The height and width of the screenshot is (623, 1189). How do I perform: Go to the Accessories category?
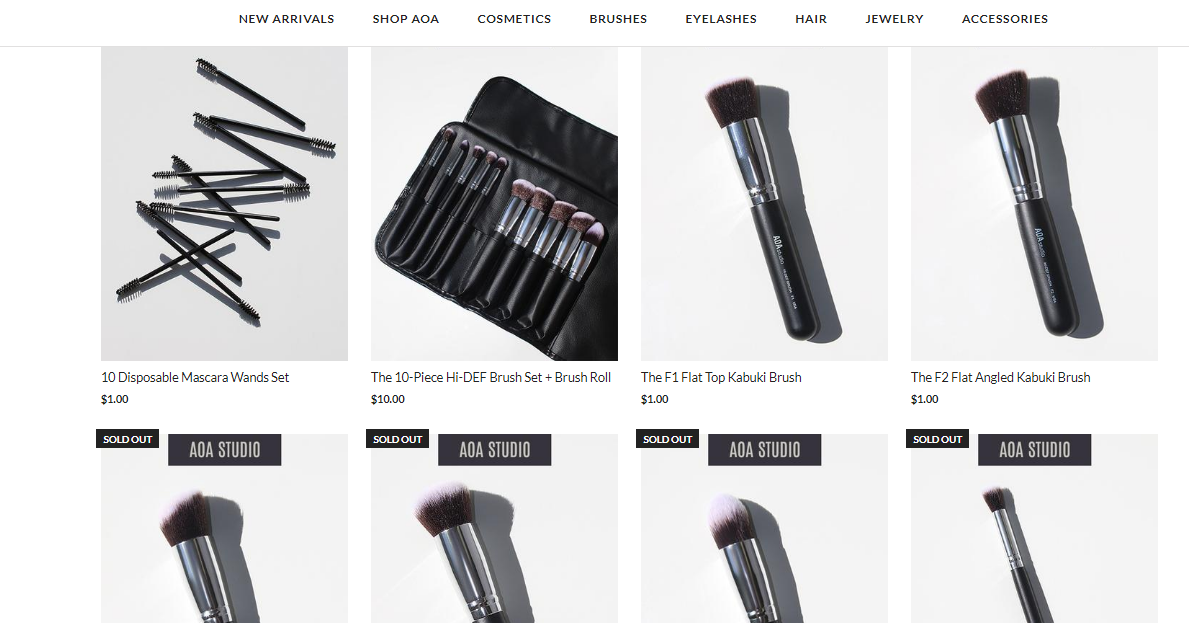pyautogui.click(x=1005, y=19)
